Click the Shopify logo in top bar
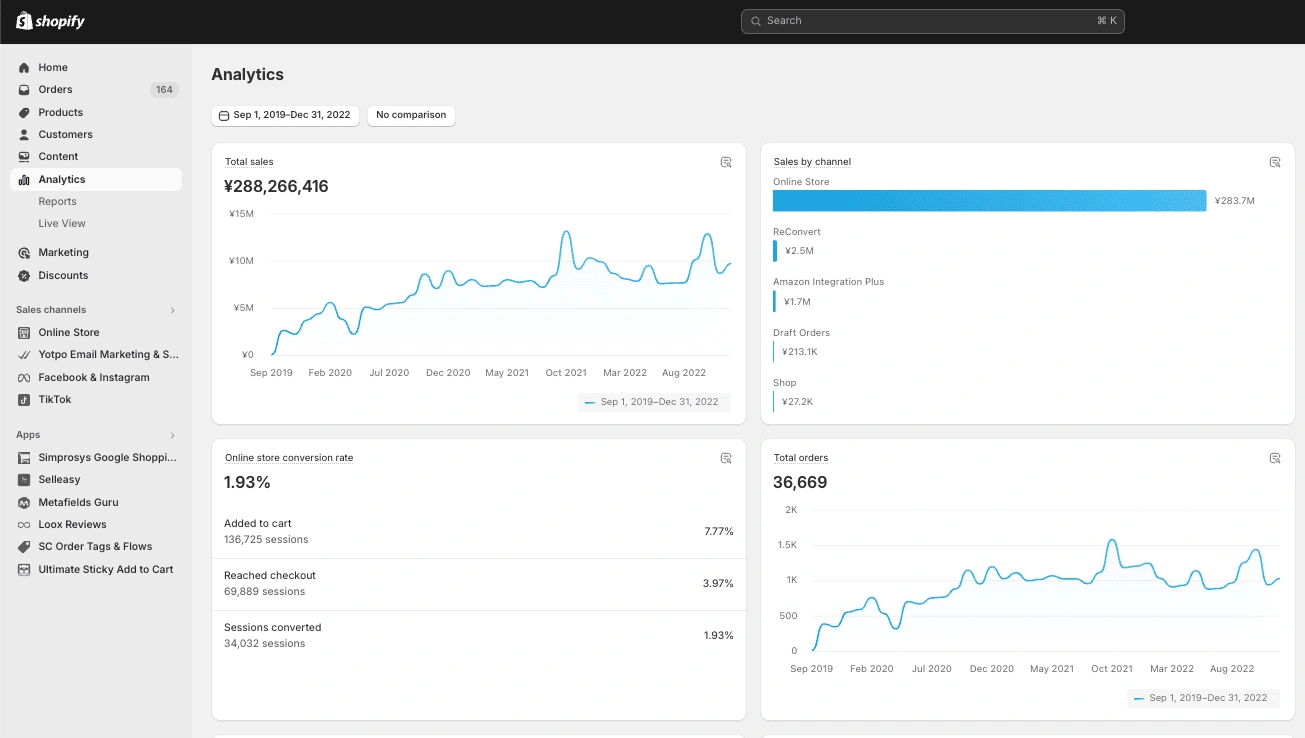Viewport: 1305px width, 738px height. [x=51, y=21]
